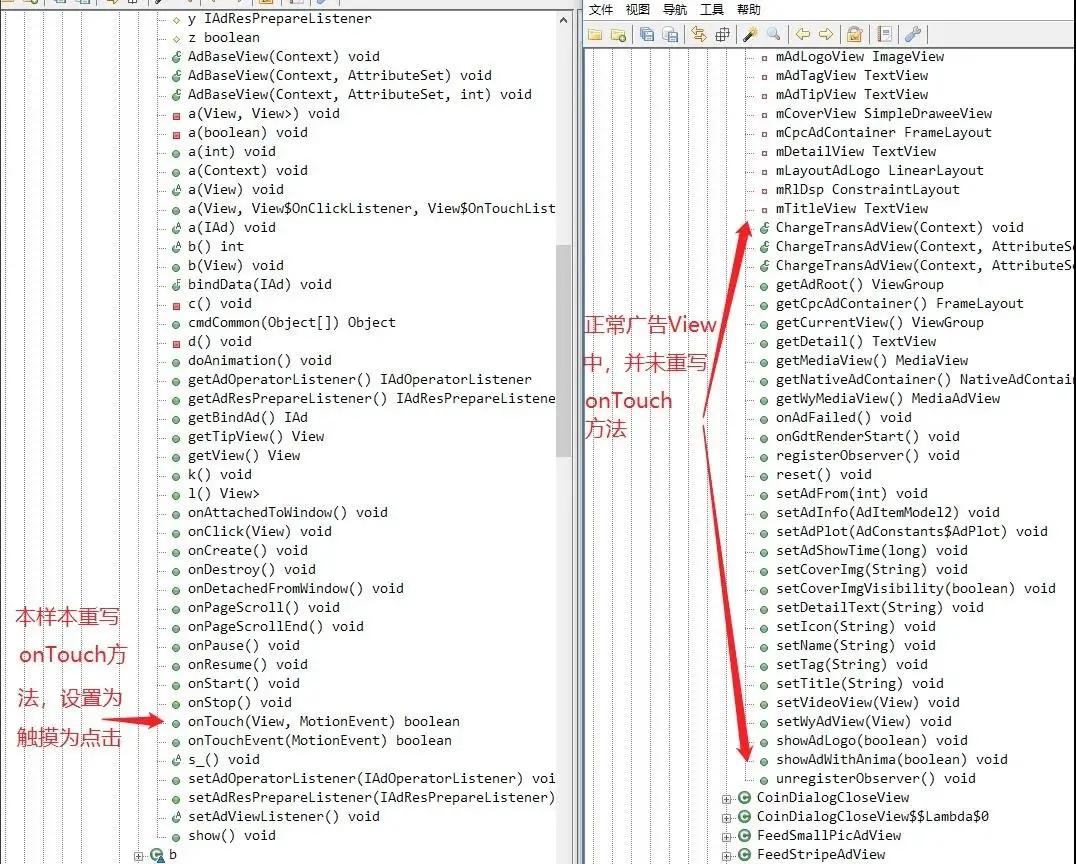Viewport: 1076px width, 864px height.
Task: Click the add folder icon with green plus
Action: (618, 34)
